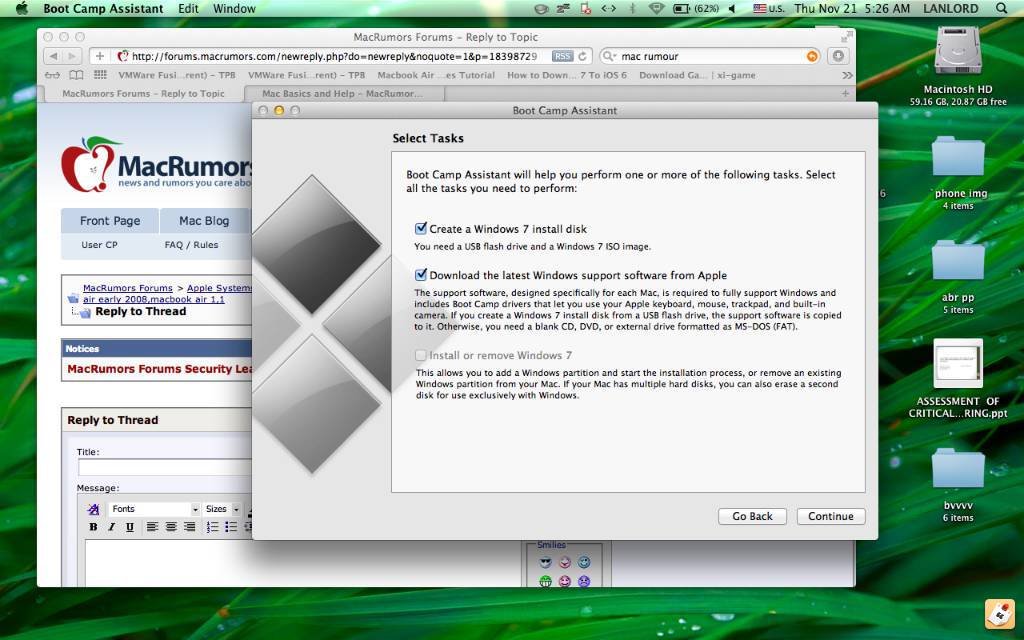Open Spotlight search magnifier icon
Viewport: 1024px width, 640px height.
pos(1001,8)
